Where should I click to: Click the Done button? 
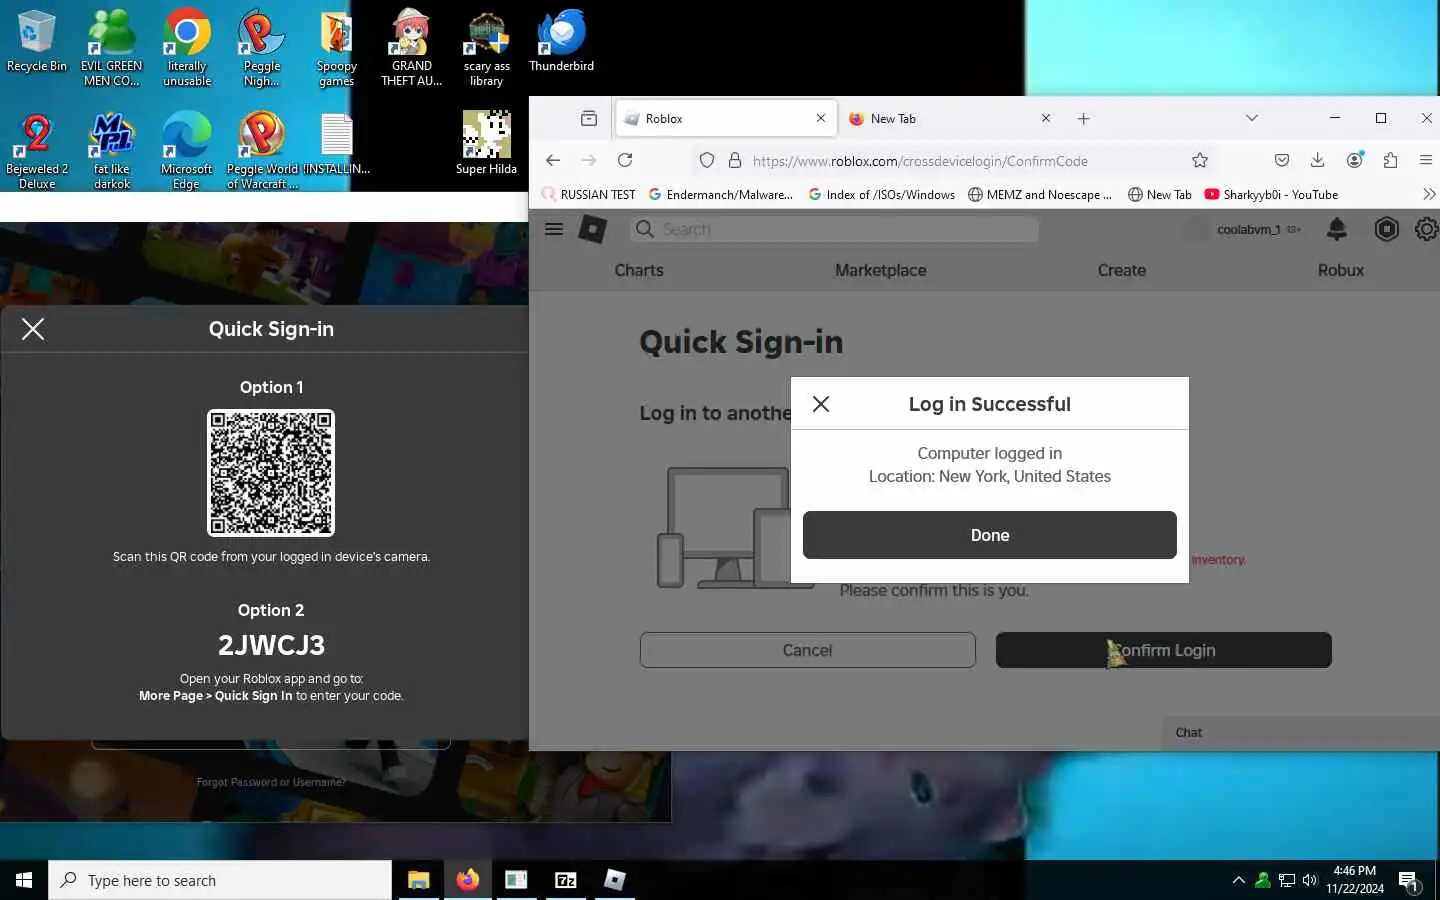[x=990, y=535]
